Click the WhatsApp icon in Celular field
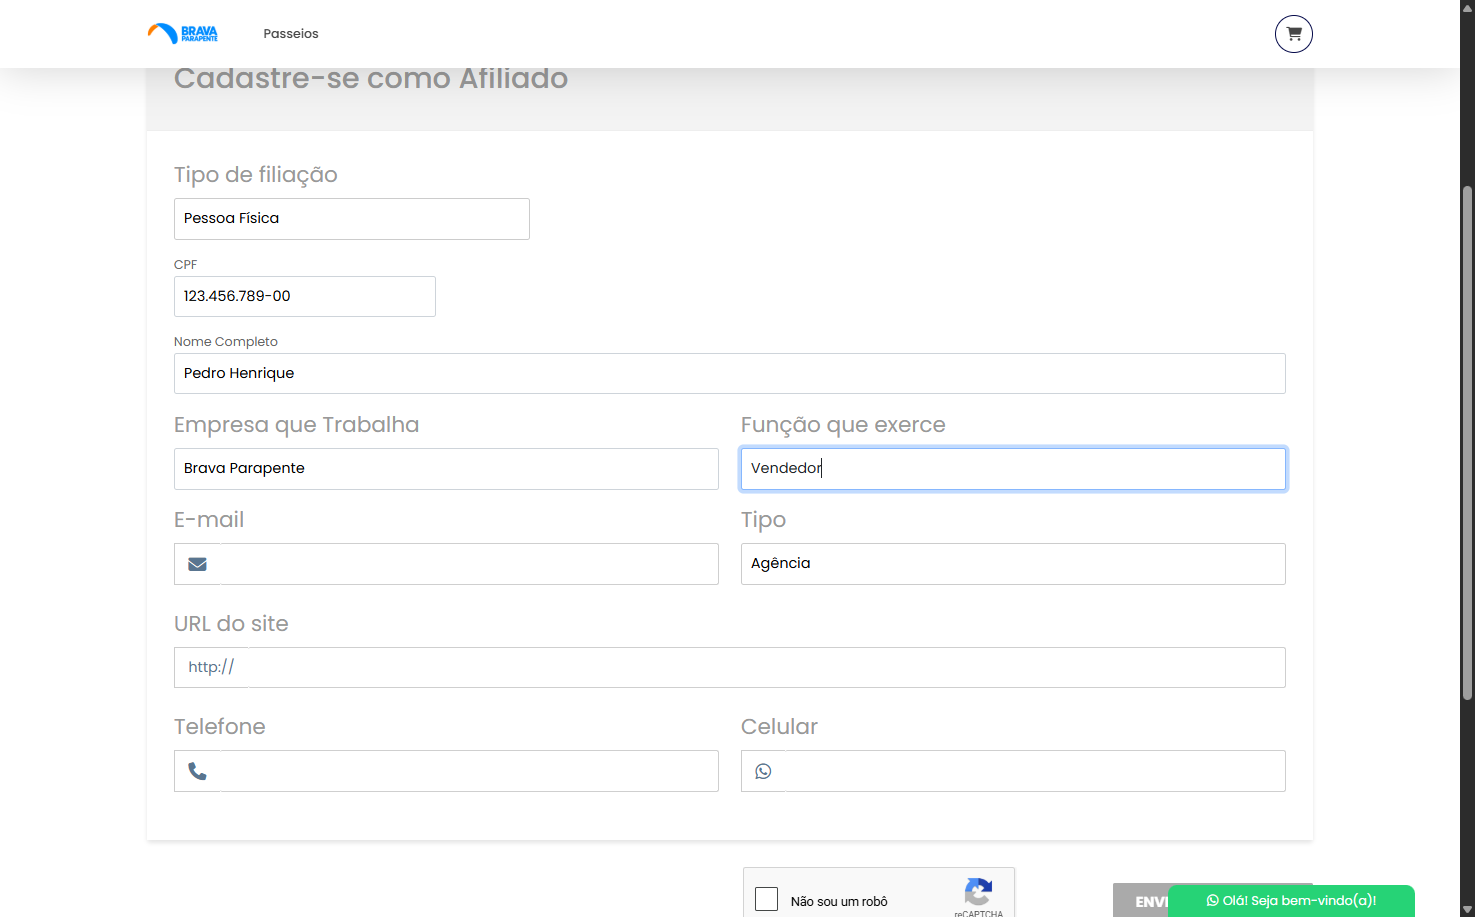Screen dimensions: 1475x917 point(763,771)
